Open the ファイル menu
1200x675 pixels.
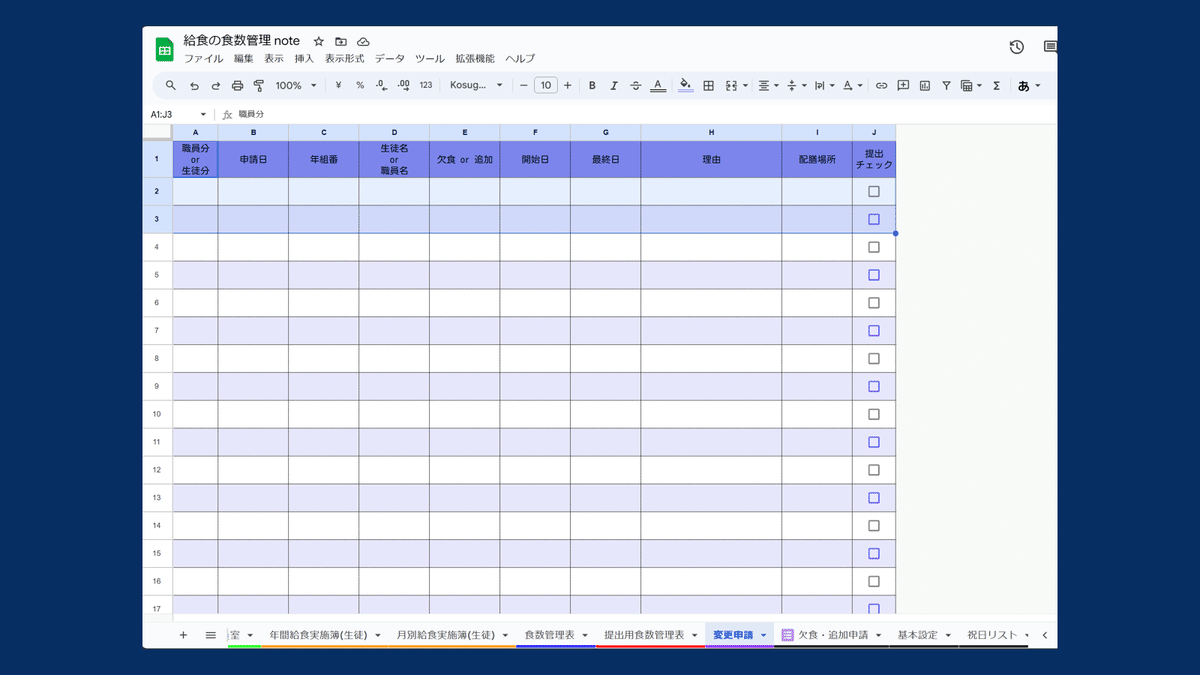pyautogui.click(x=203, y=59)
